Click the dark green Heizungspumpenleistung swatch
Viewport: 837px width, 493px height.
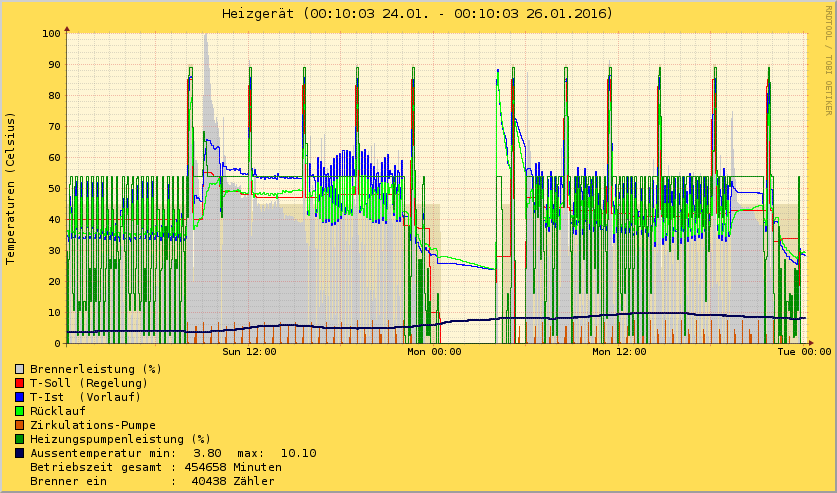pyautogui.click(x=20, y=439)
